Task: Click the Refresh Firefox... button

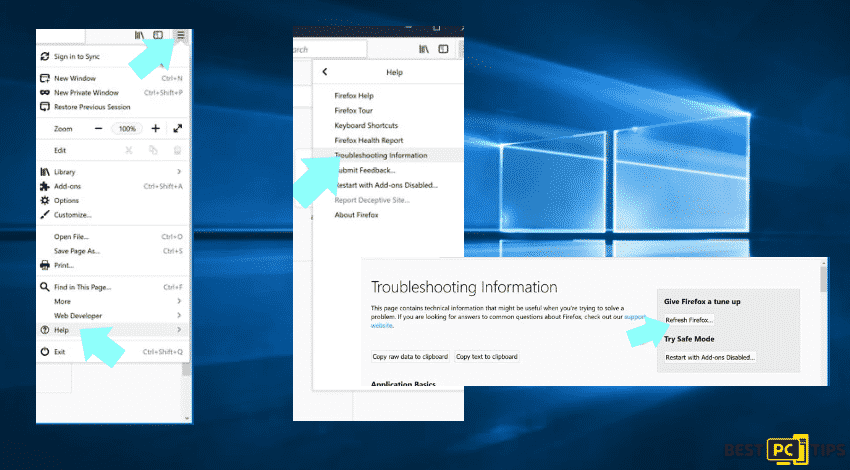Action: [689, 320]
